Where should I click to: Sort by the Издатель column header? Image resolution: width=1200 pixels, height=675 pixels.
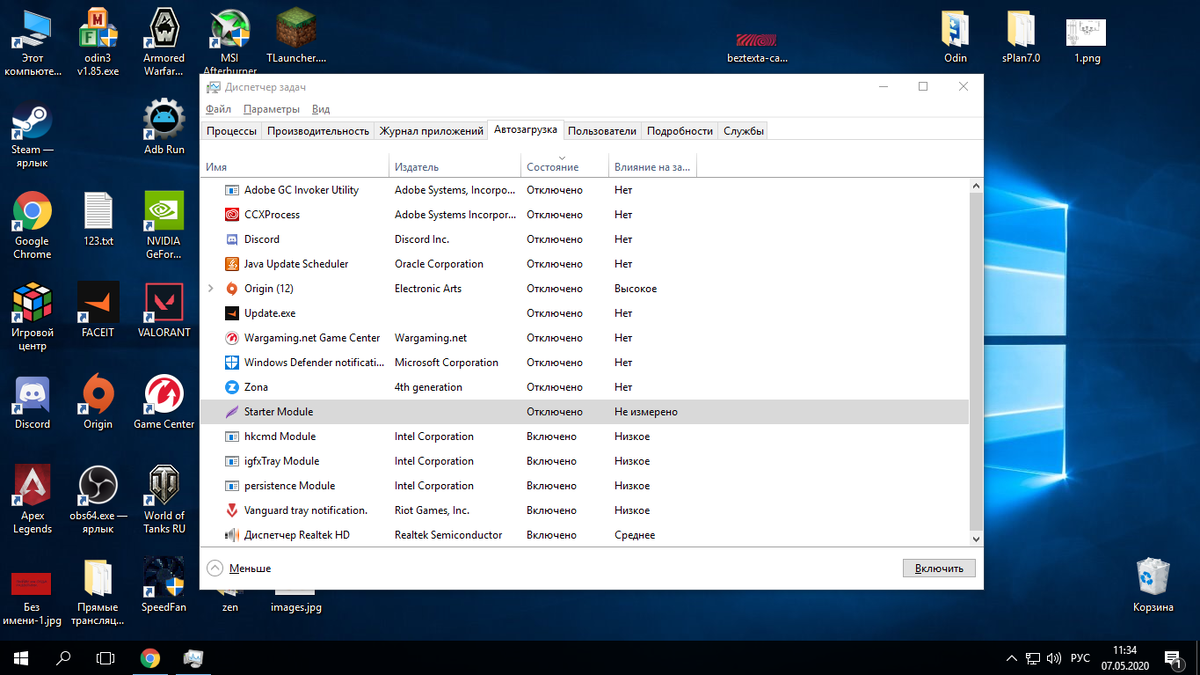pyautogui.click(x=455, y=167)
